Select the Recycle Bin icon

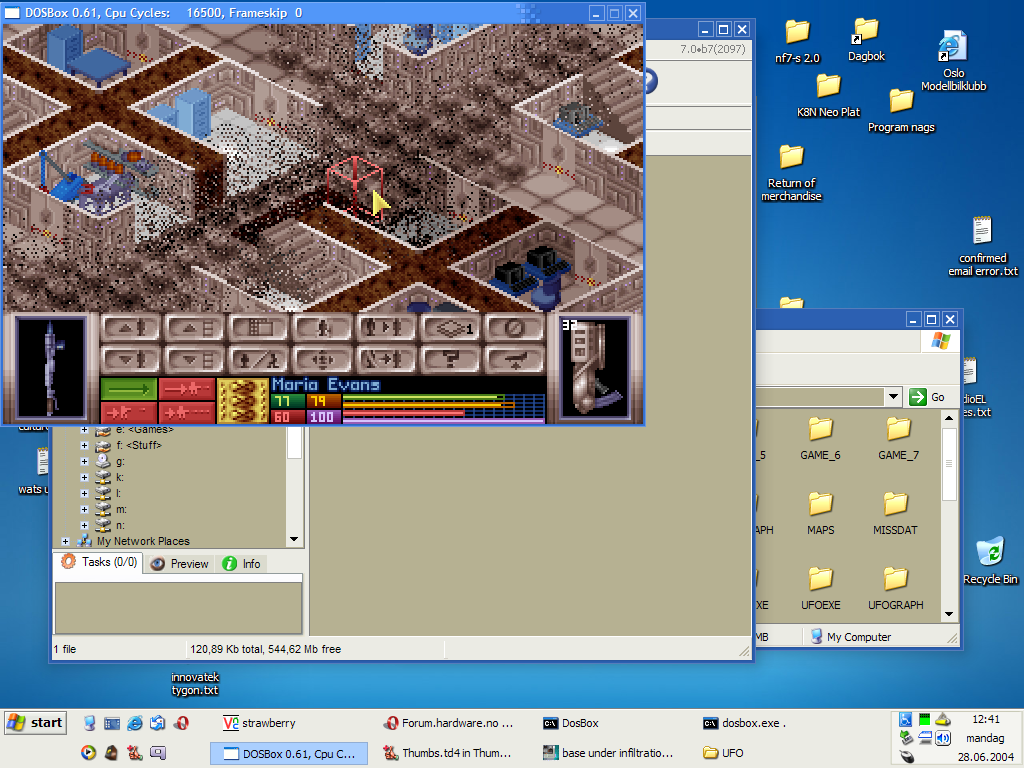click(990, 561)
